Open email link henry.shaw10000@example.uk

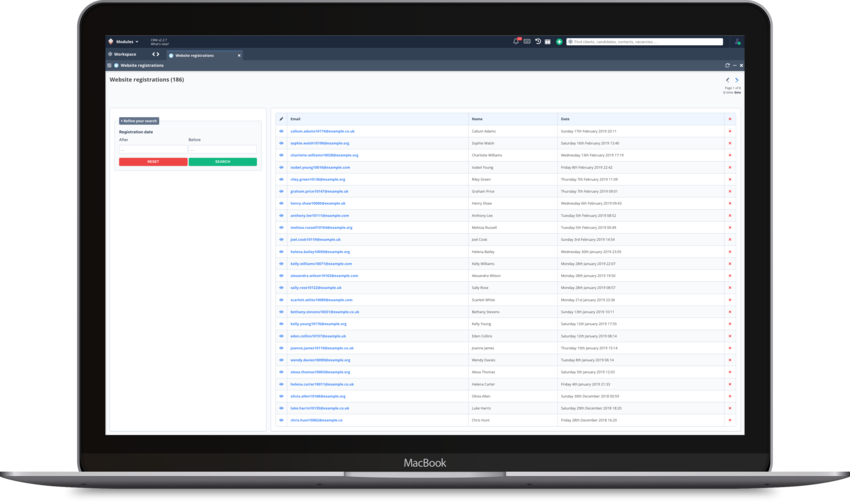point(318,203)
